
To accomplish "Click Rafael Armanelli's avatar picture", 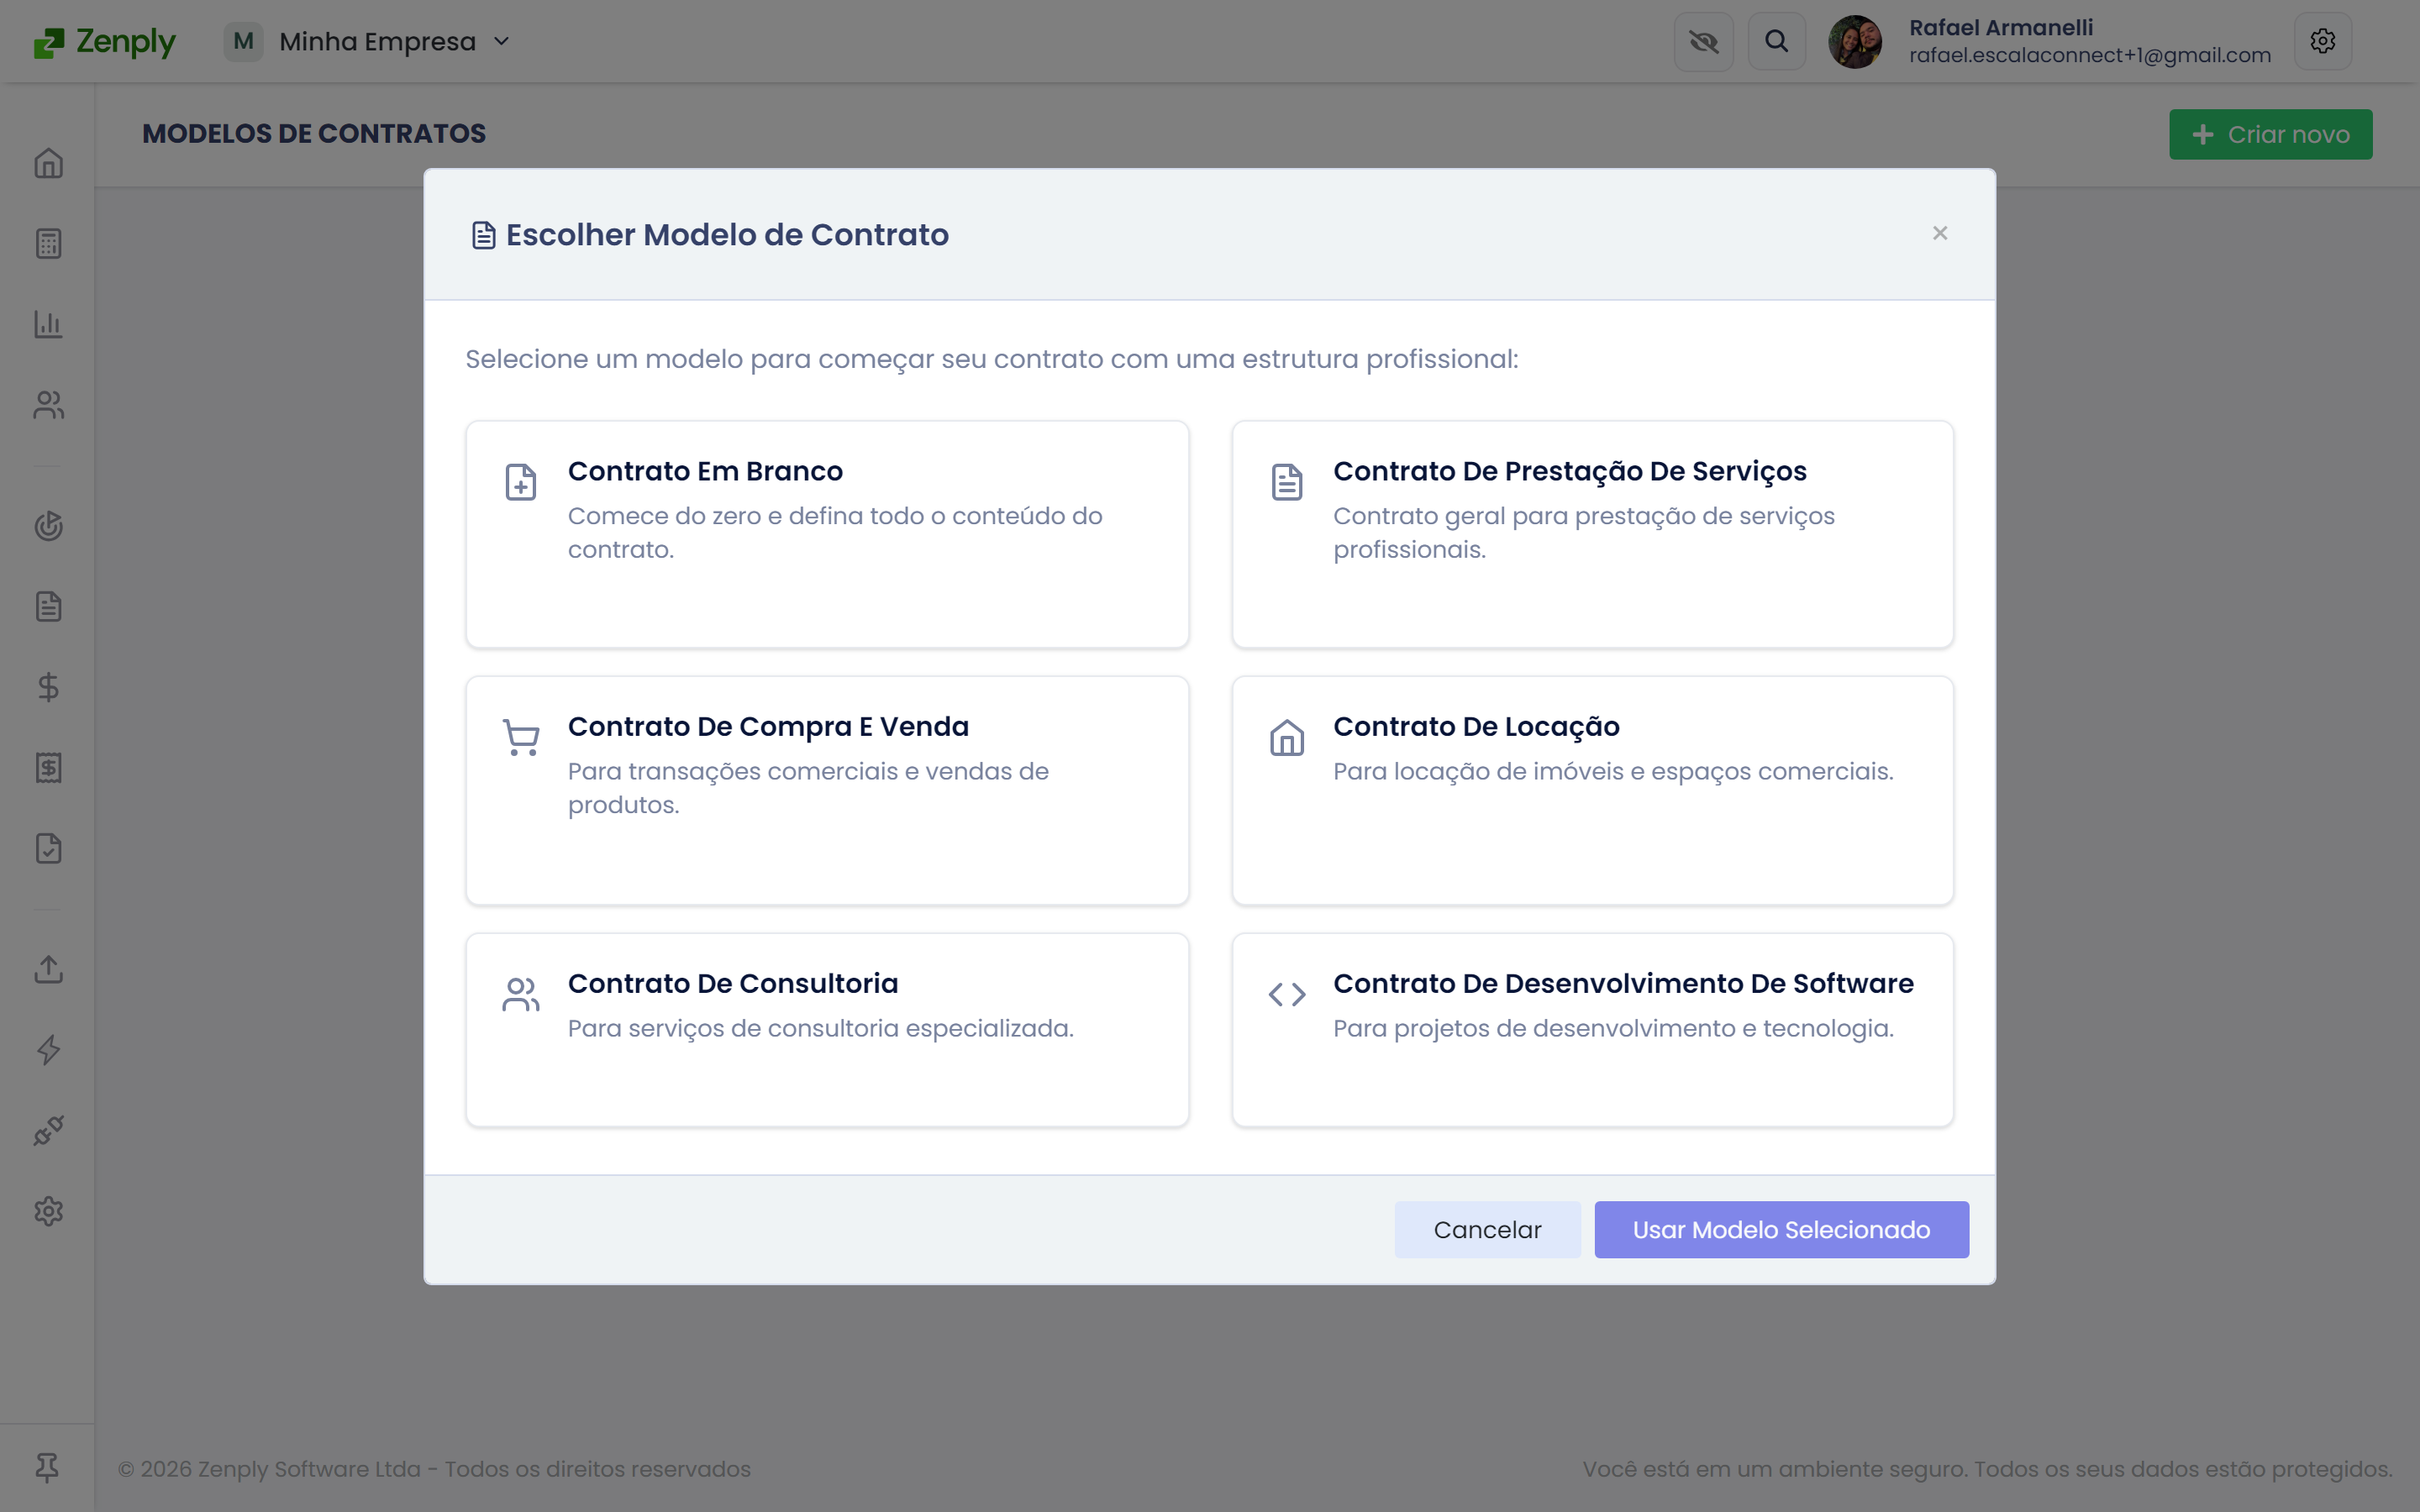I will pos(1855,41).
